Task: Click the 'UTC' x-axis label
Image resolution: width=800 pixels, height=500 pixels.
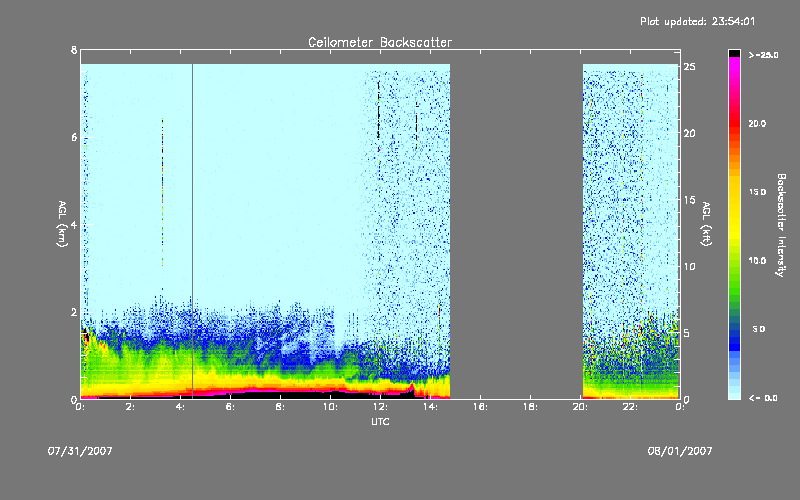Action: [x=380, y=422]
